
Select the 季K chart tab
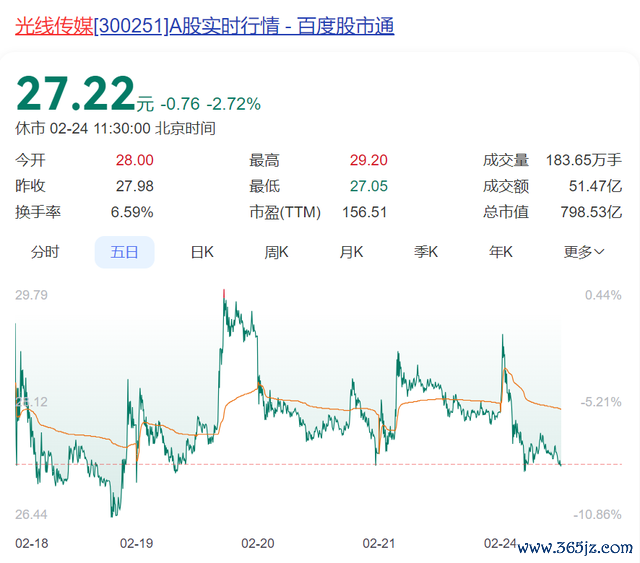click(426, 252)
